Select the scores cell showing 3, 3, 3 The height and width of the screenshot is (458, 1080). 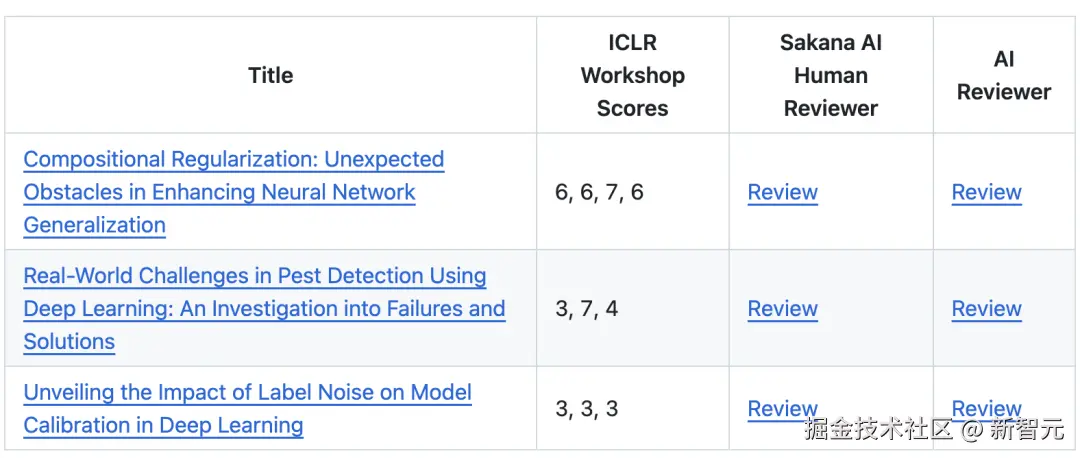[586, 409]
